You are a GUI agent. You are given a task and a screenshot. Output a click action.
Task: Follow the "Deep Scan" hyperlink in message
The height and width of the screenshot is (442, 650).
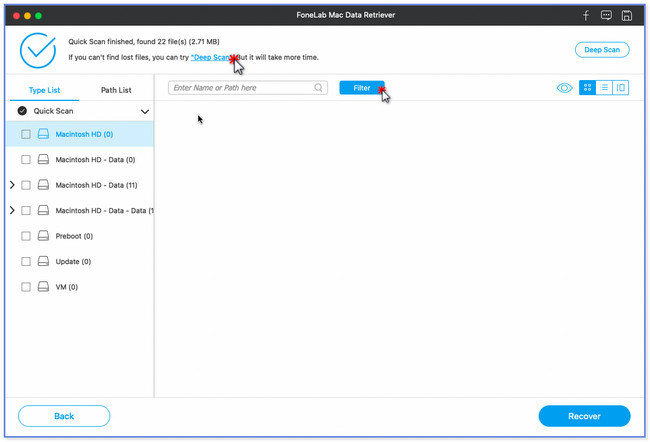[210, 58]
